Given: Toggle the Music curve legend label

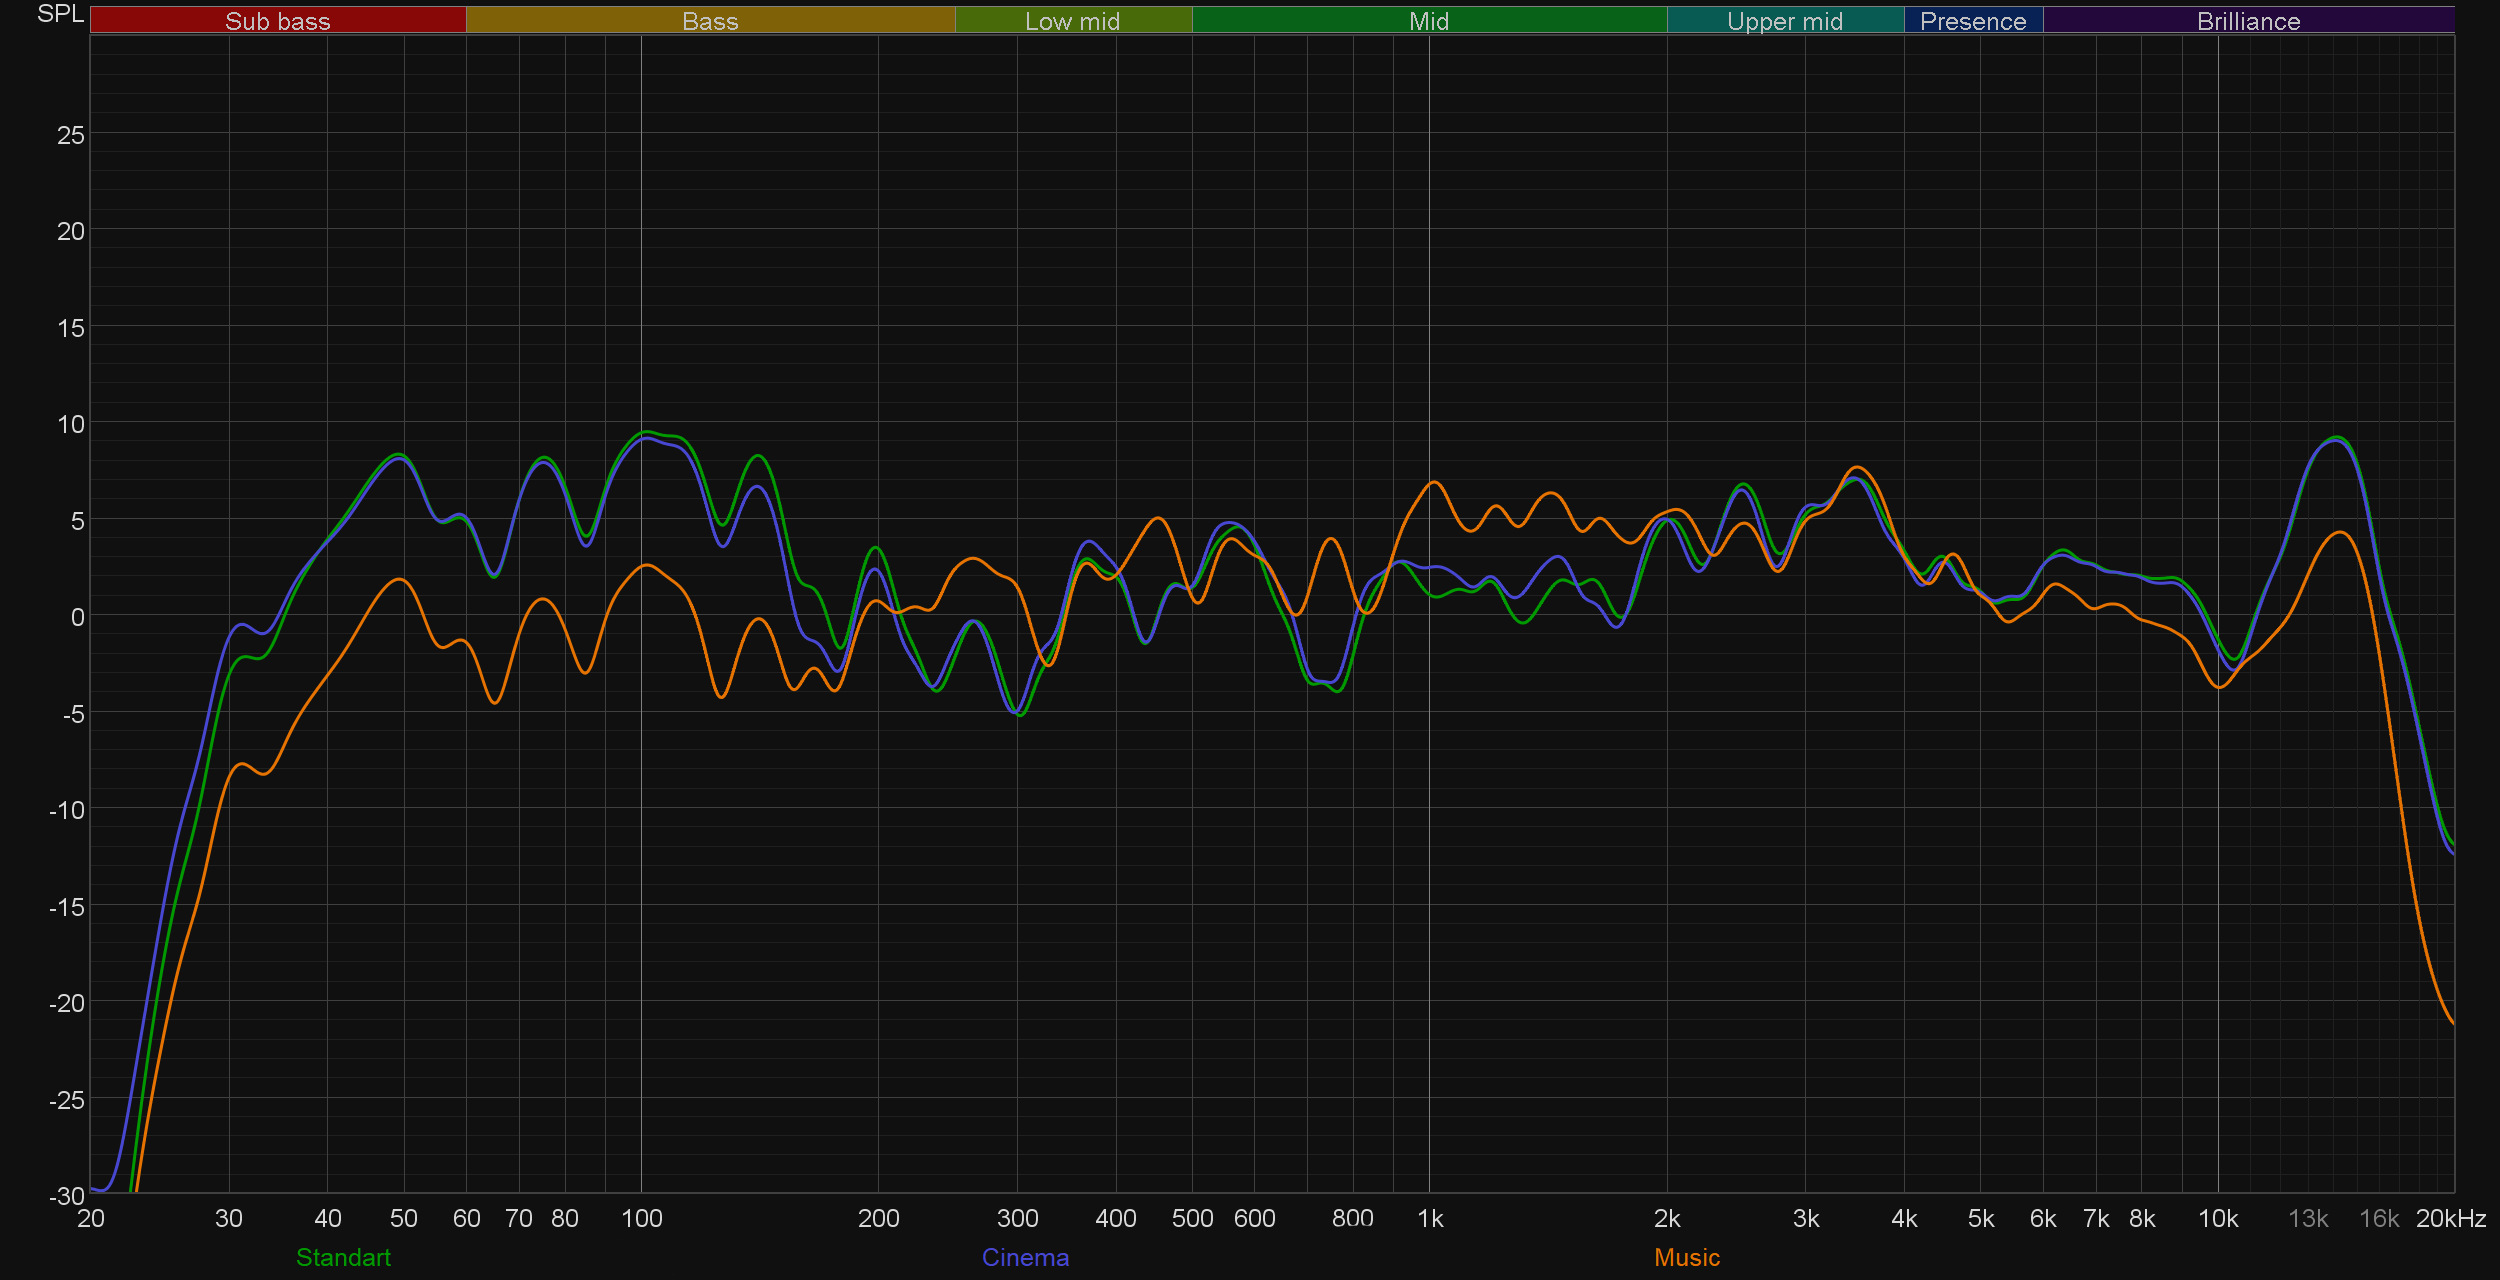Looking at the screenshot, I should (x=1686, y=1257).
